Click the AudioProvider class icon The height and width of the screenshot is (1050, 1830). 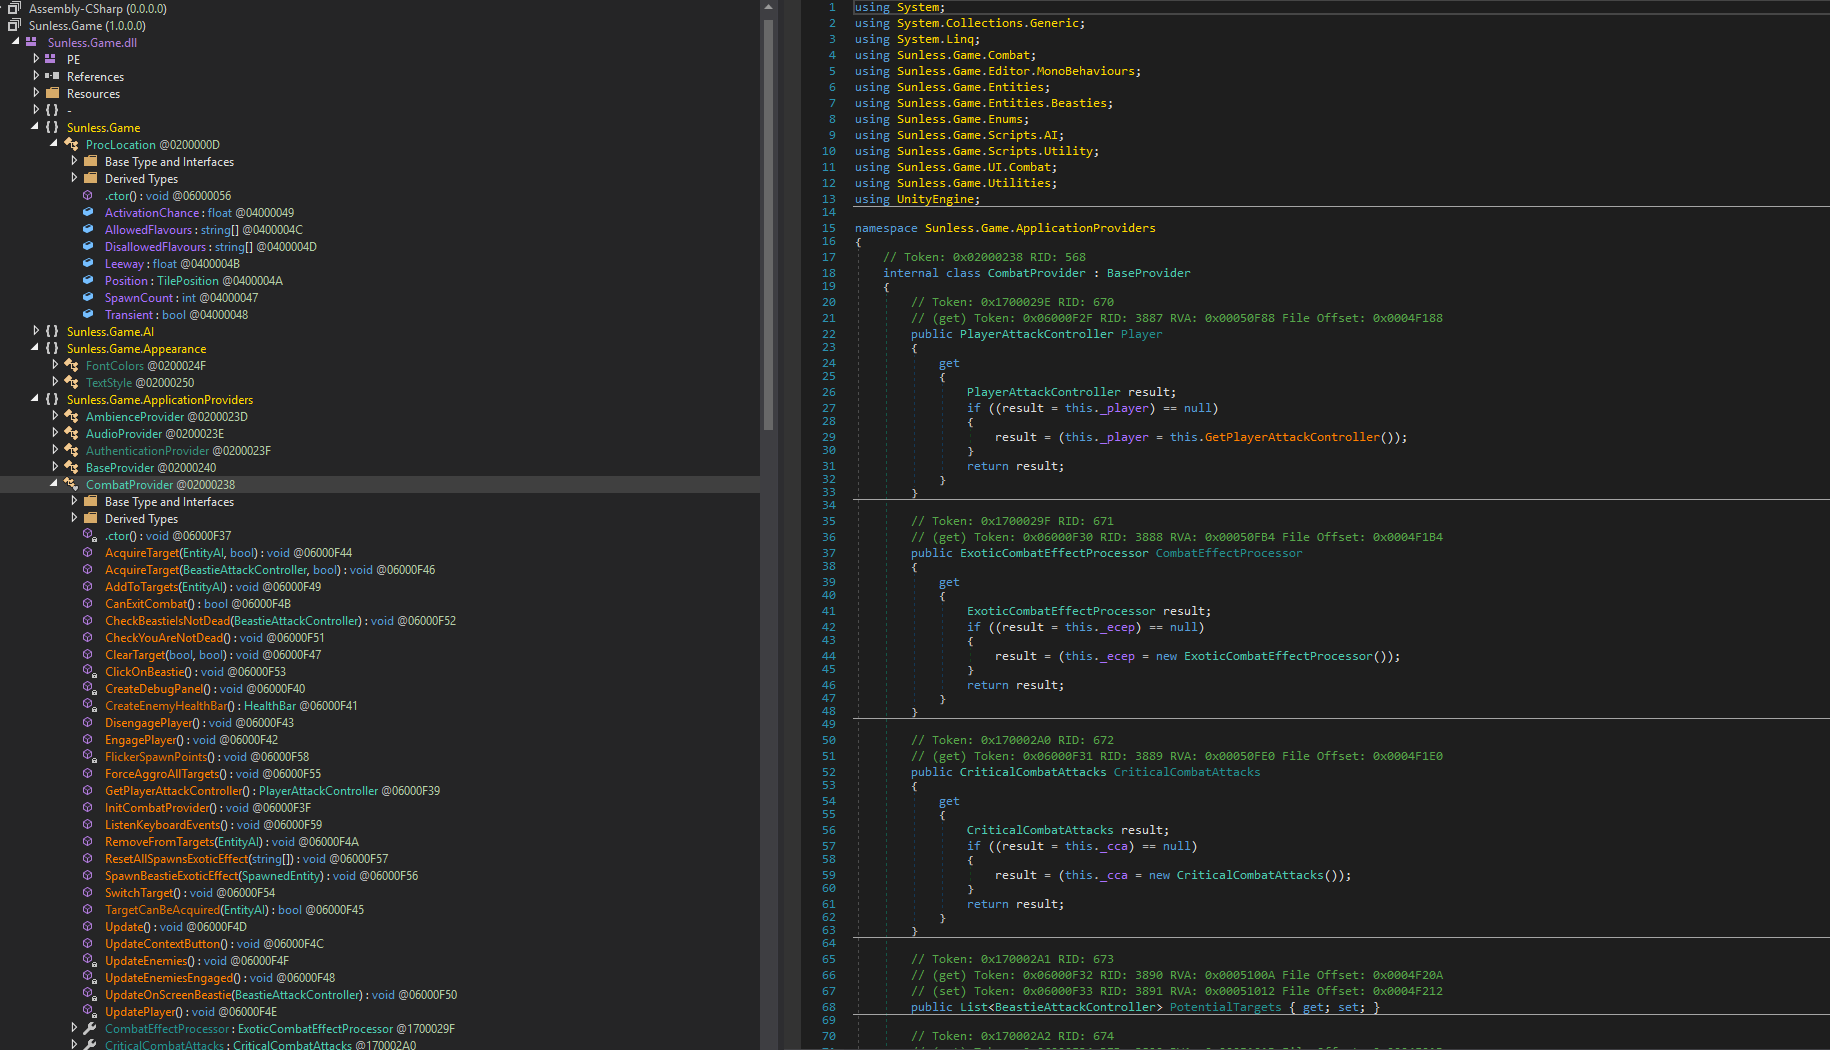72,433
